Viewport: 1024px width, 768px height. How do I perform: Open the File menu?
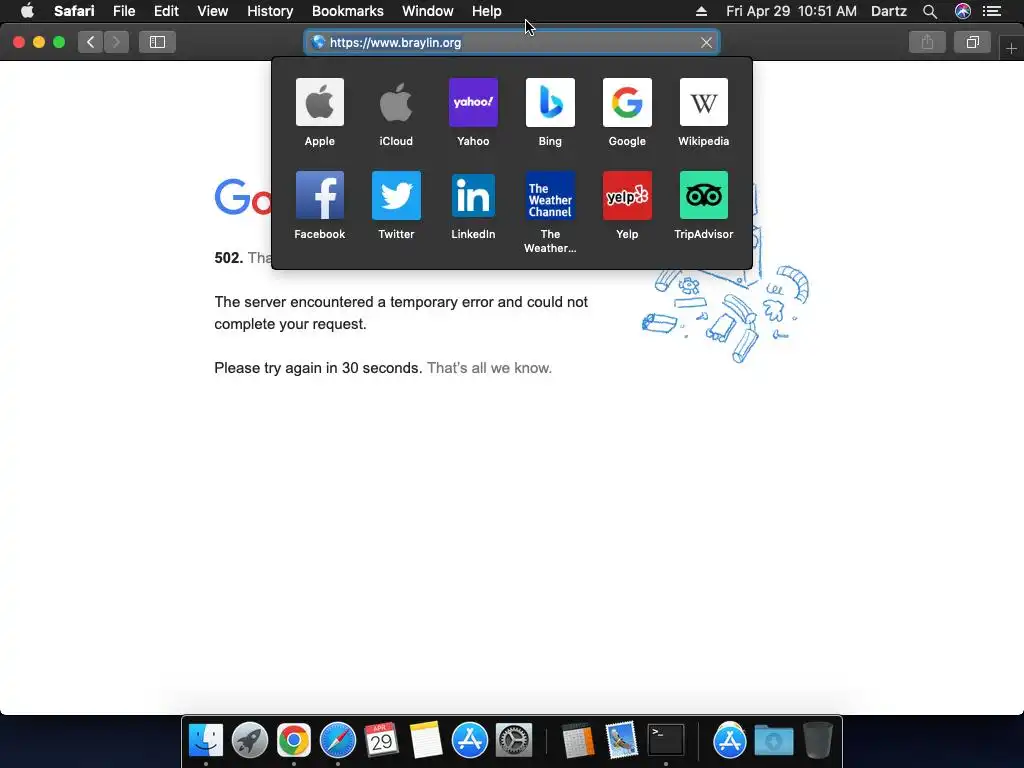124,11
